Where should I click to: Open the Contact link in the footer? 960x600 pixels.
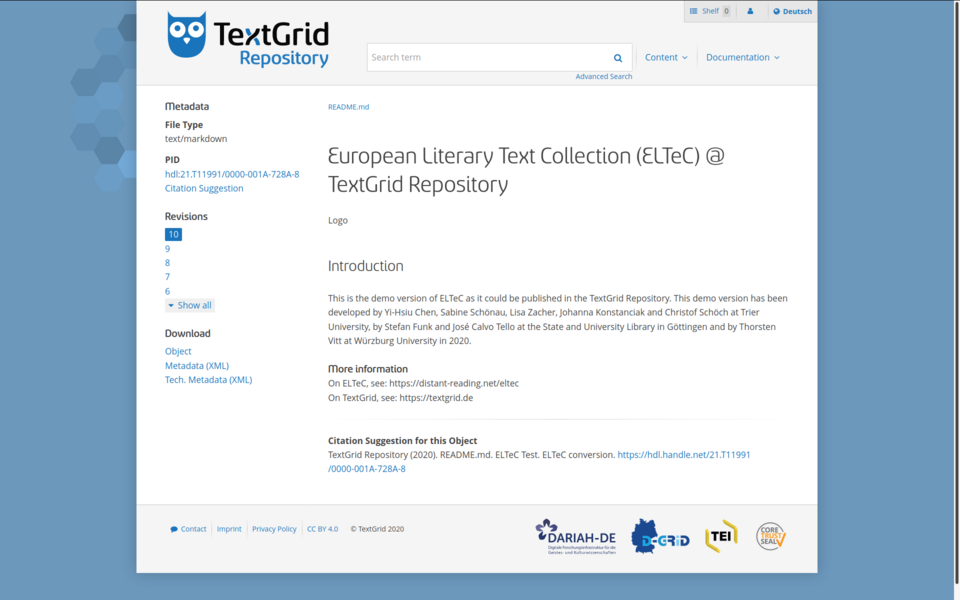[x=189, y=529]
